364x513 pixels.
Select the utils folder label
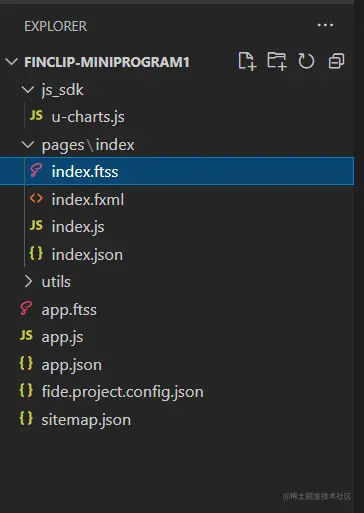pos(56,282)
